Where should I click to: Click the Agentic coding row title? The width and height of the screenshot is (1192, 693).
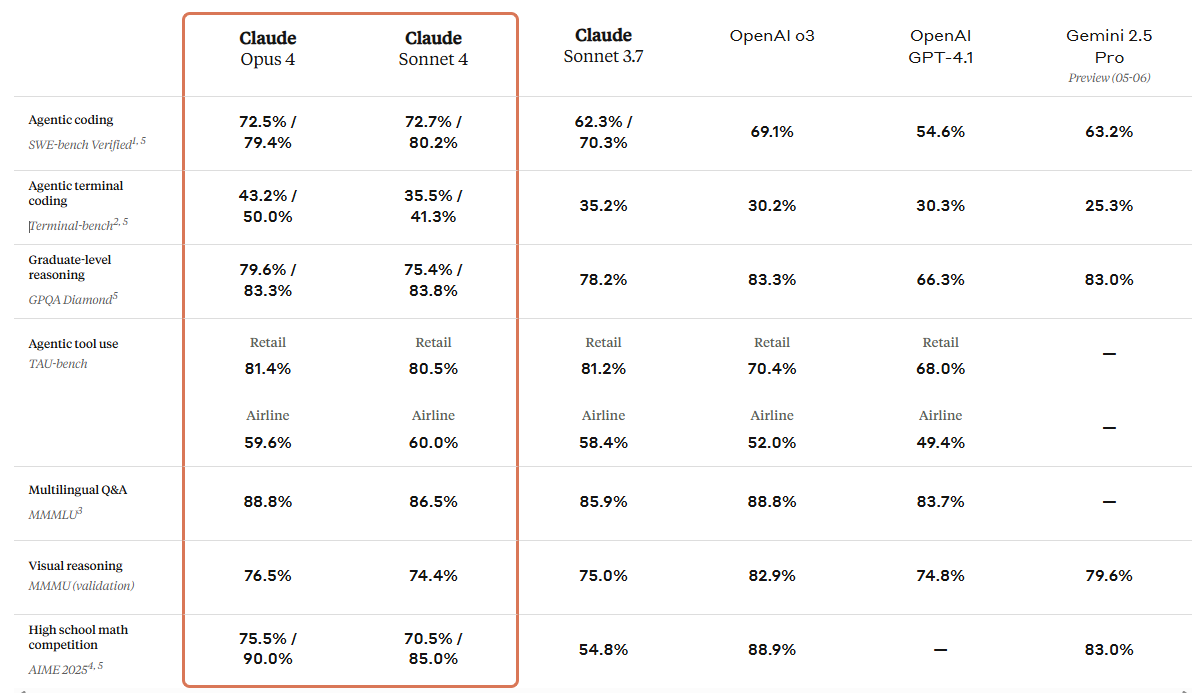pyautogui.click(x=71, y=120)
